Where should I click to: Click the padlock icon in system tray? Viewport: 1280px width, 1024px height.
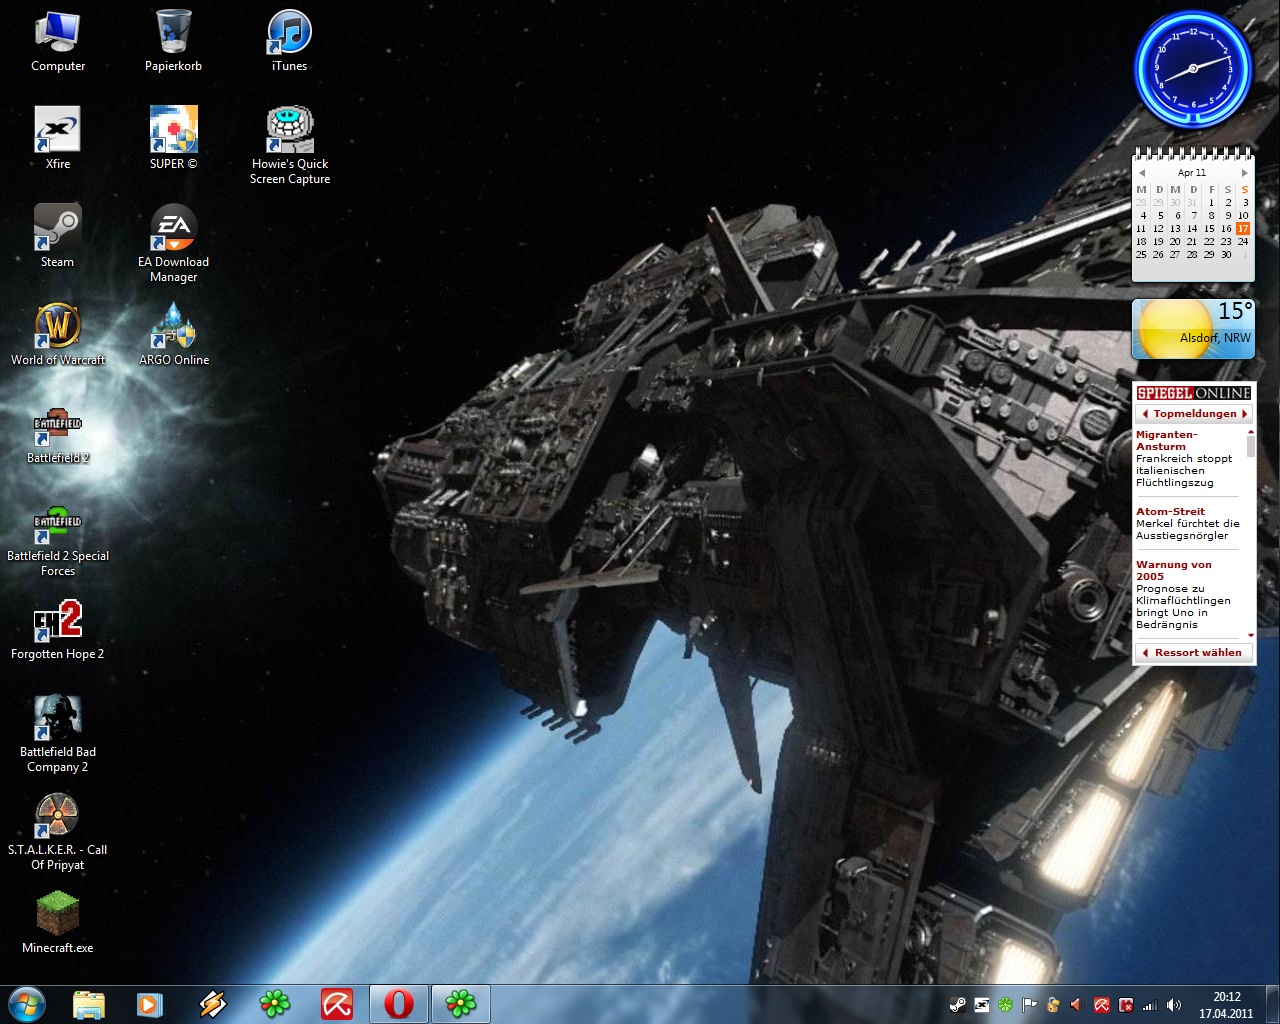pyautogui.click(x=1053, y=1005)
